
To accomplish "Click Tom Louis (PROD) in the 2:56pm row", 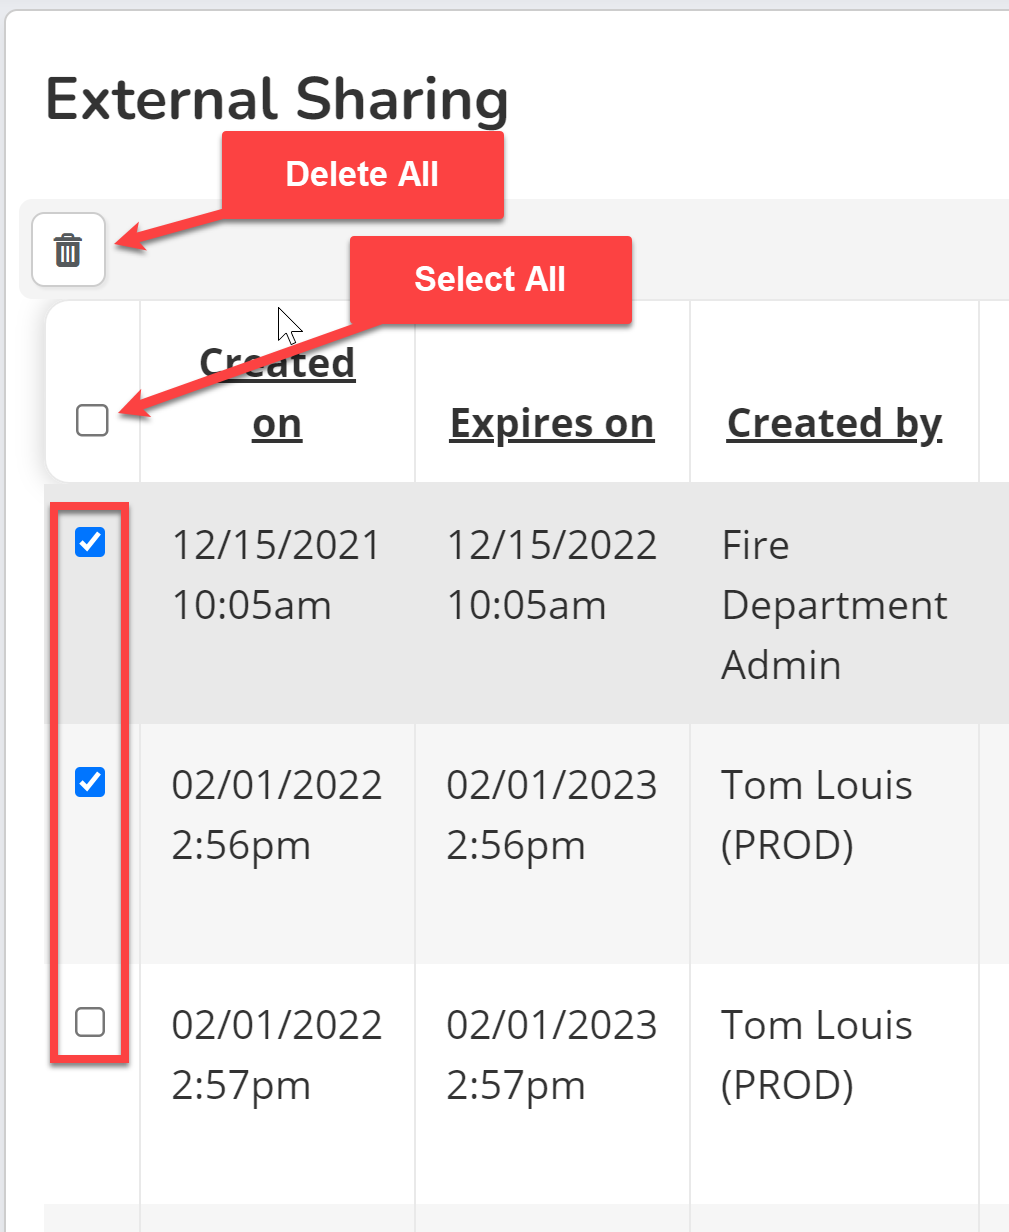I will pyautogui.click(x=816, y=815).
